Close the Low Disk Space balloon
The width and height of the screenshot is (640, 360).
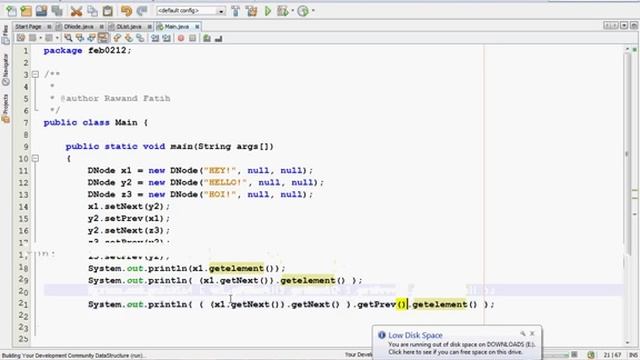point(532,333)
